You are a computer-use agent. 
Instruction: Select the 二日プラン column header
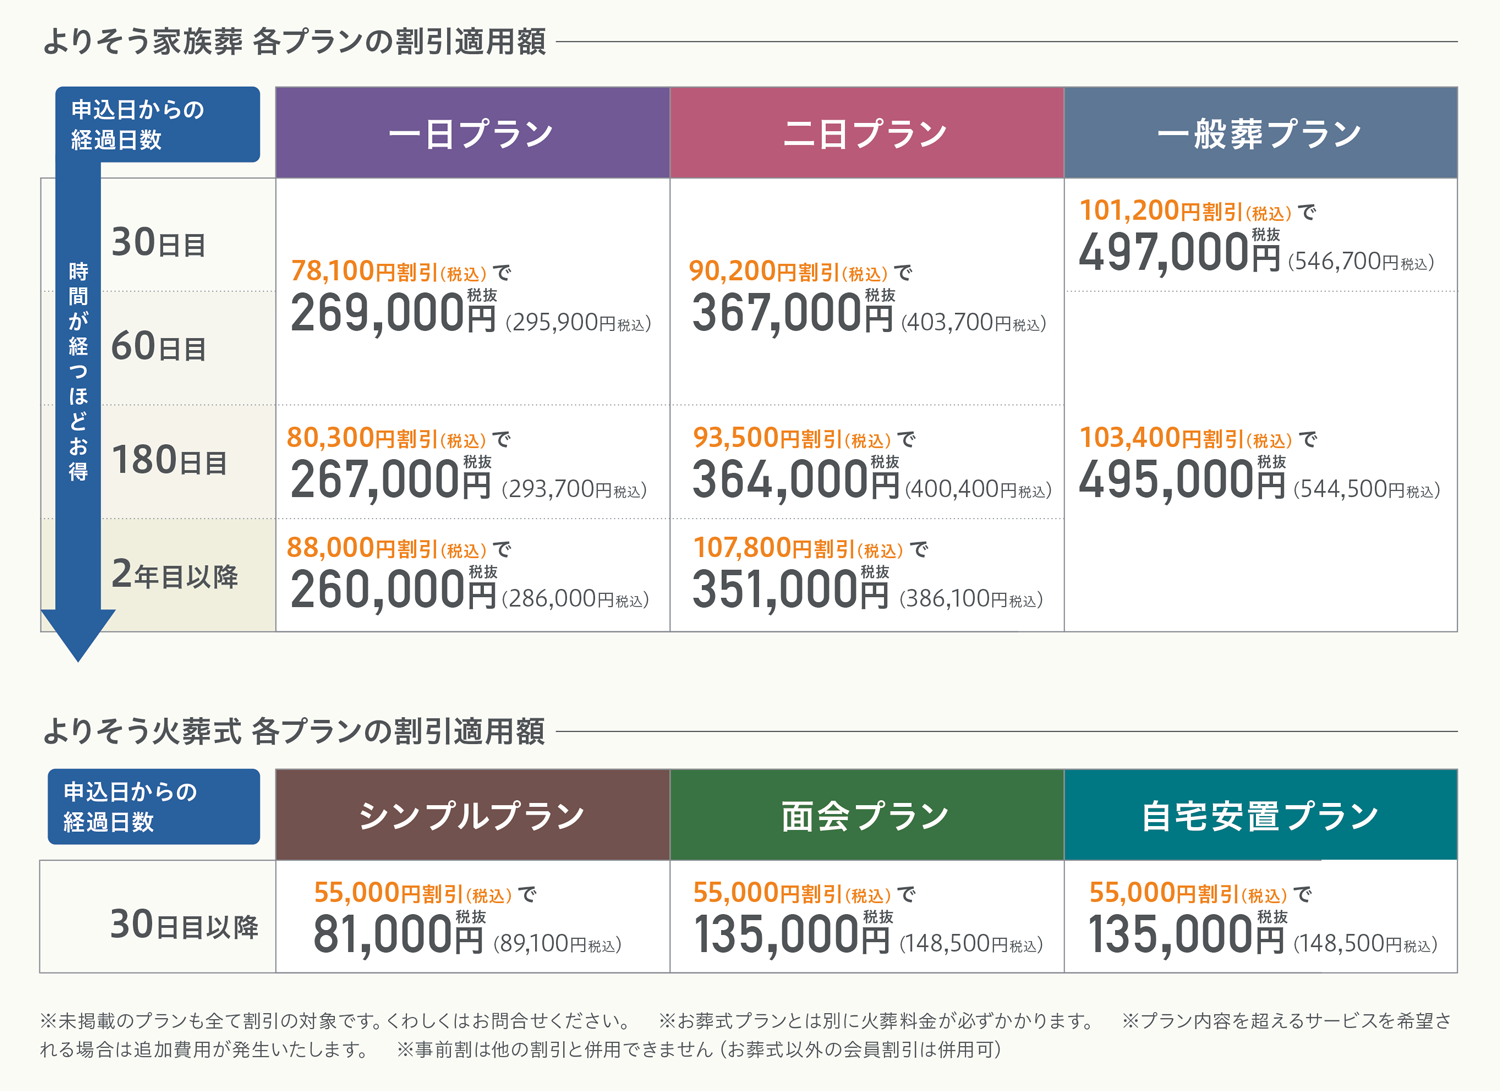866,133
